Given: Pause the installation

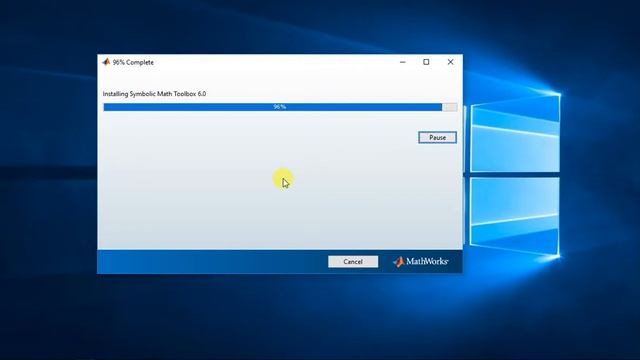Looking at the screenshot, I should point(437,138).
